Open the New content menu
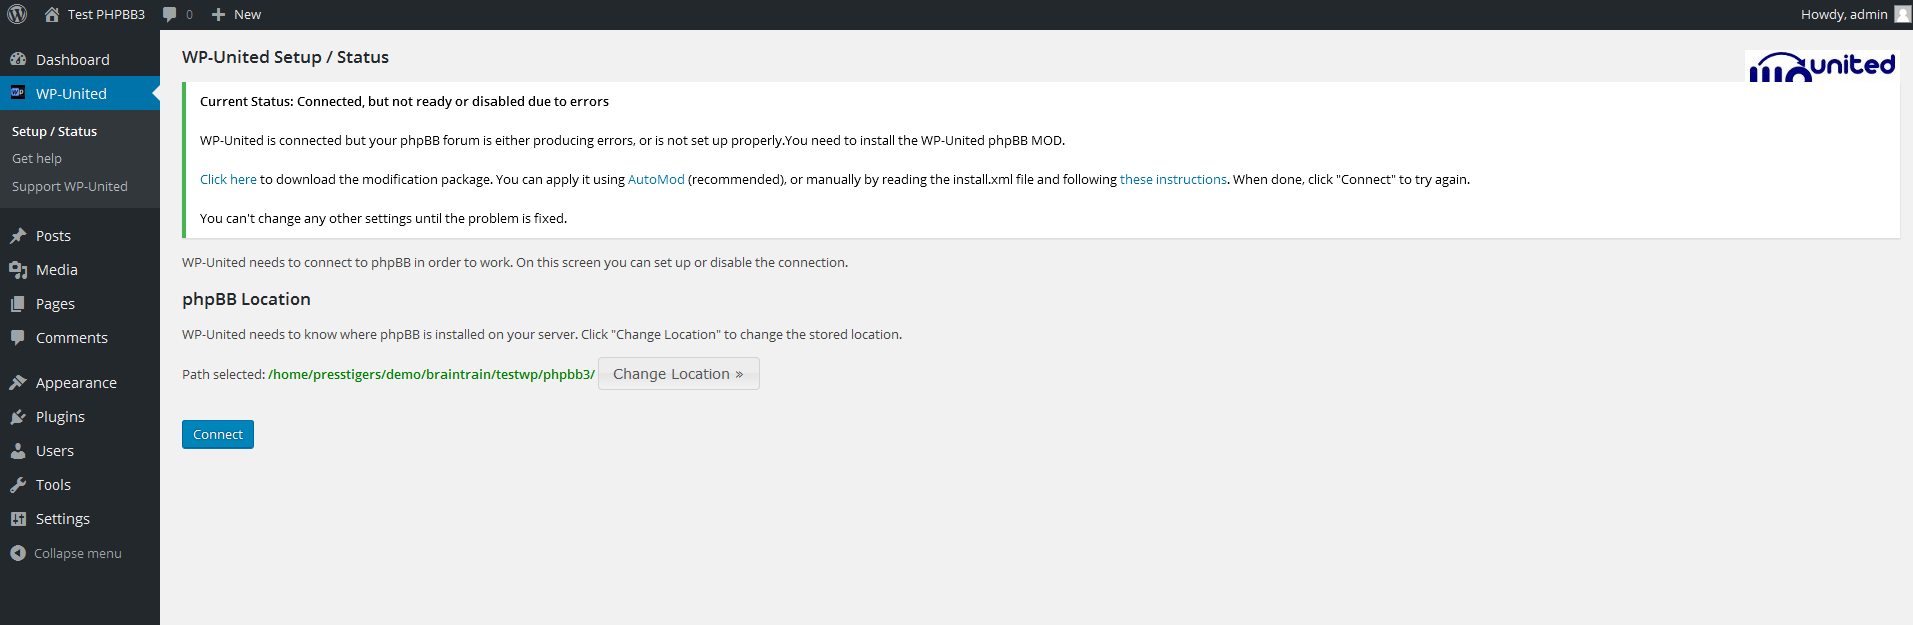This screenshot has width=1913, height=625. coord(247,14)
